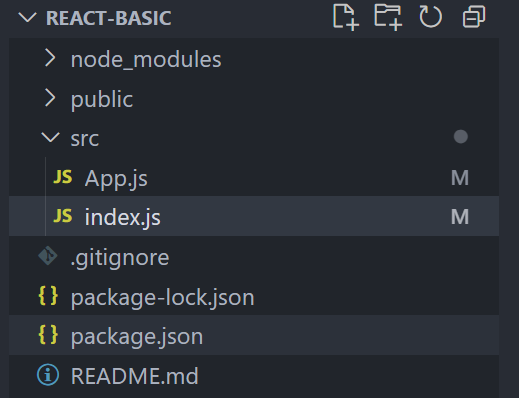Click the info icon beside README.md
Image resolution: width=519 pixels, height=398 pixels.
coord(48,374)
